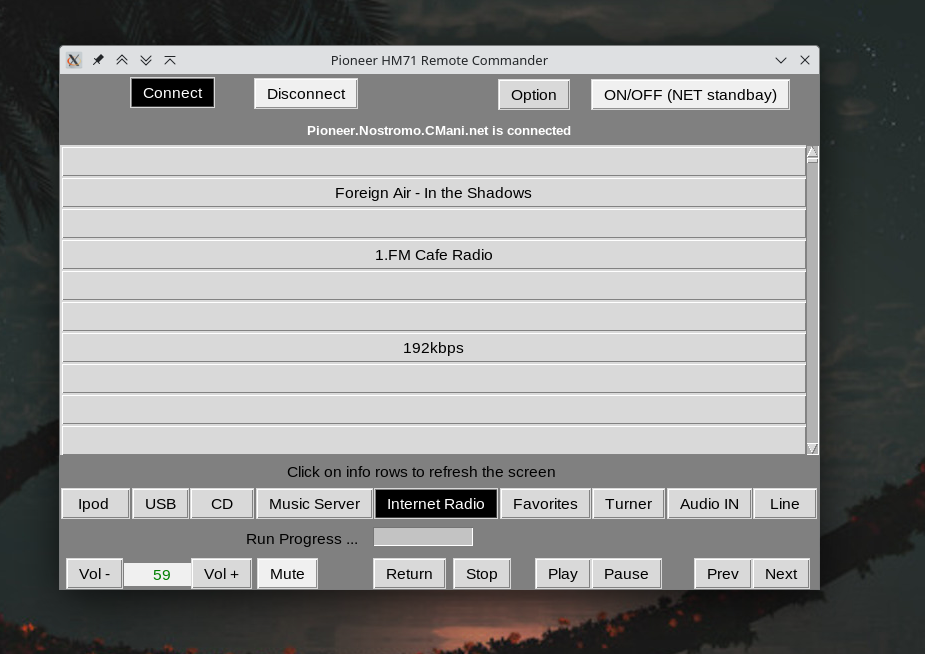
Task: Switch to Music Server source
Action: click(x=314, y=504)
